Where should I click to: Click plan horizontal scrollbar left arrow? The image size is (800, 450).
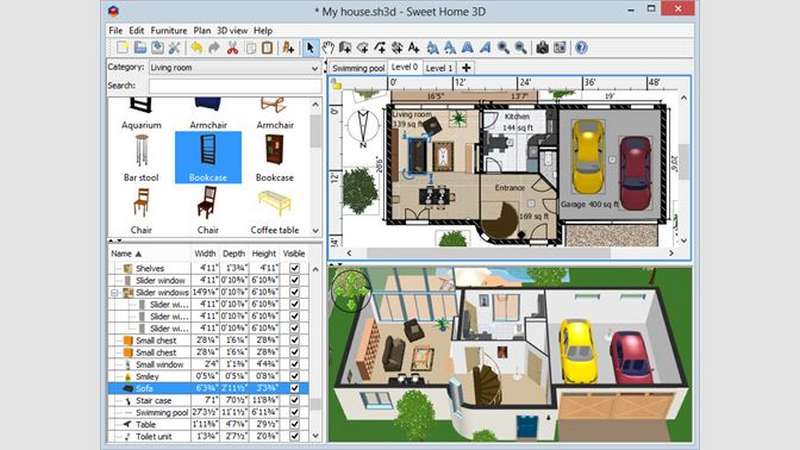[x=349, y=253]
